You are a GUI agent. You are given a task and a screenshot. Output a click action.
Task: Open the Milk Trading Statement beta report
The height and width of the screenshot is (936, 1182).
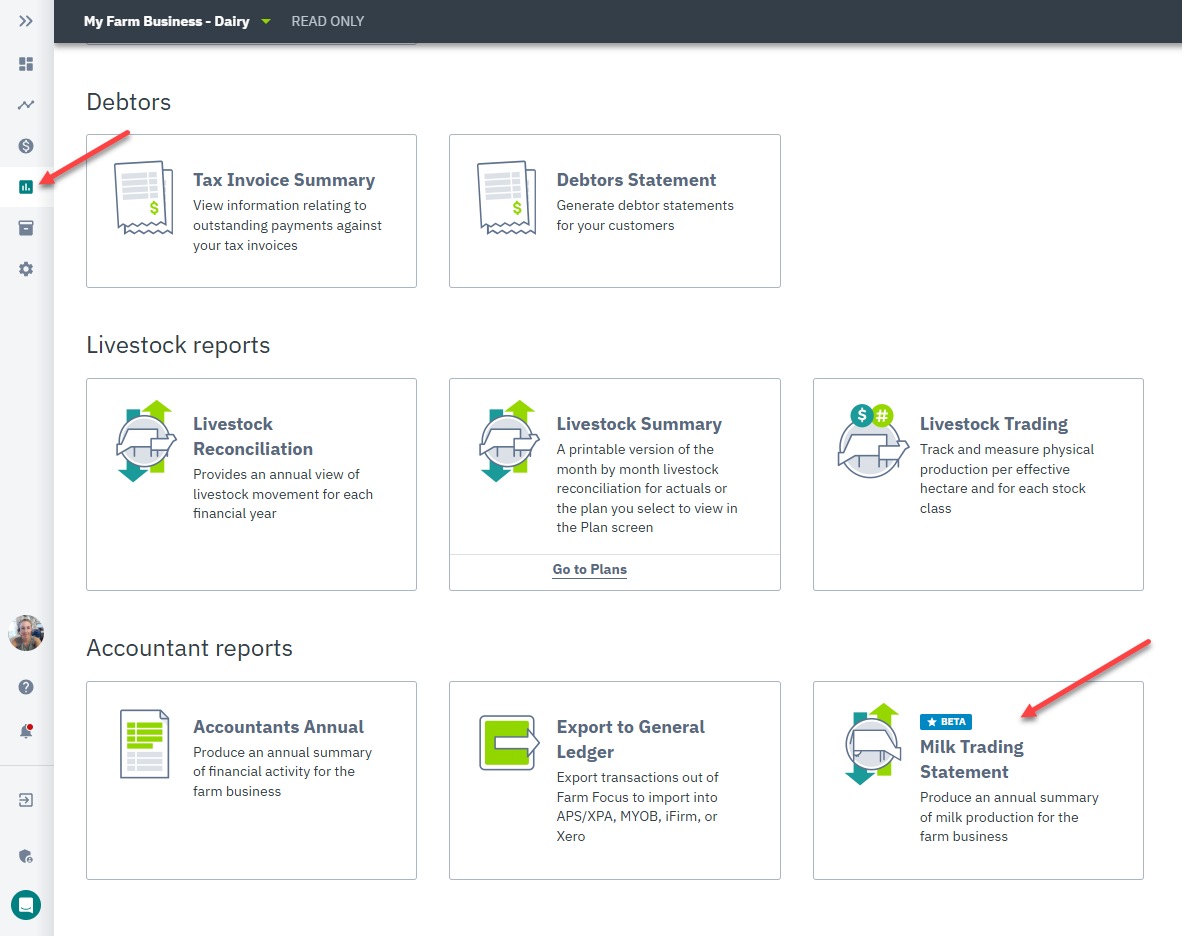pos(978,780)
